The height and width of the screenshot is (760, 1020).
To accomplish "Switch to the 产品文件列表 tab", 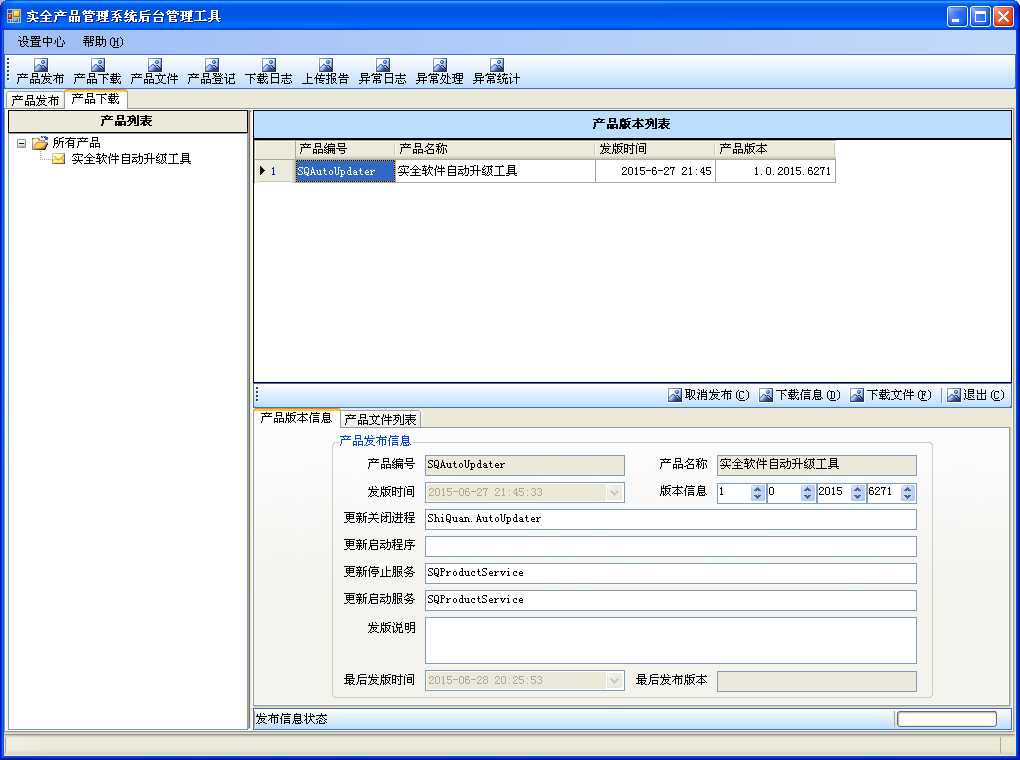I will [x=381, y=419].
